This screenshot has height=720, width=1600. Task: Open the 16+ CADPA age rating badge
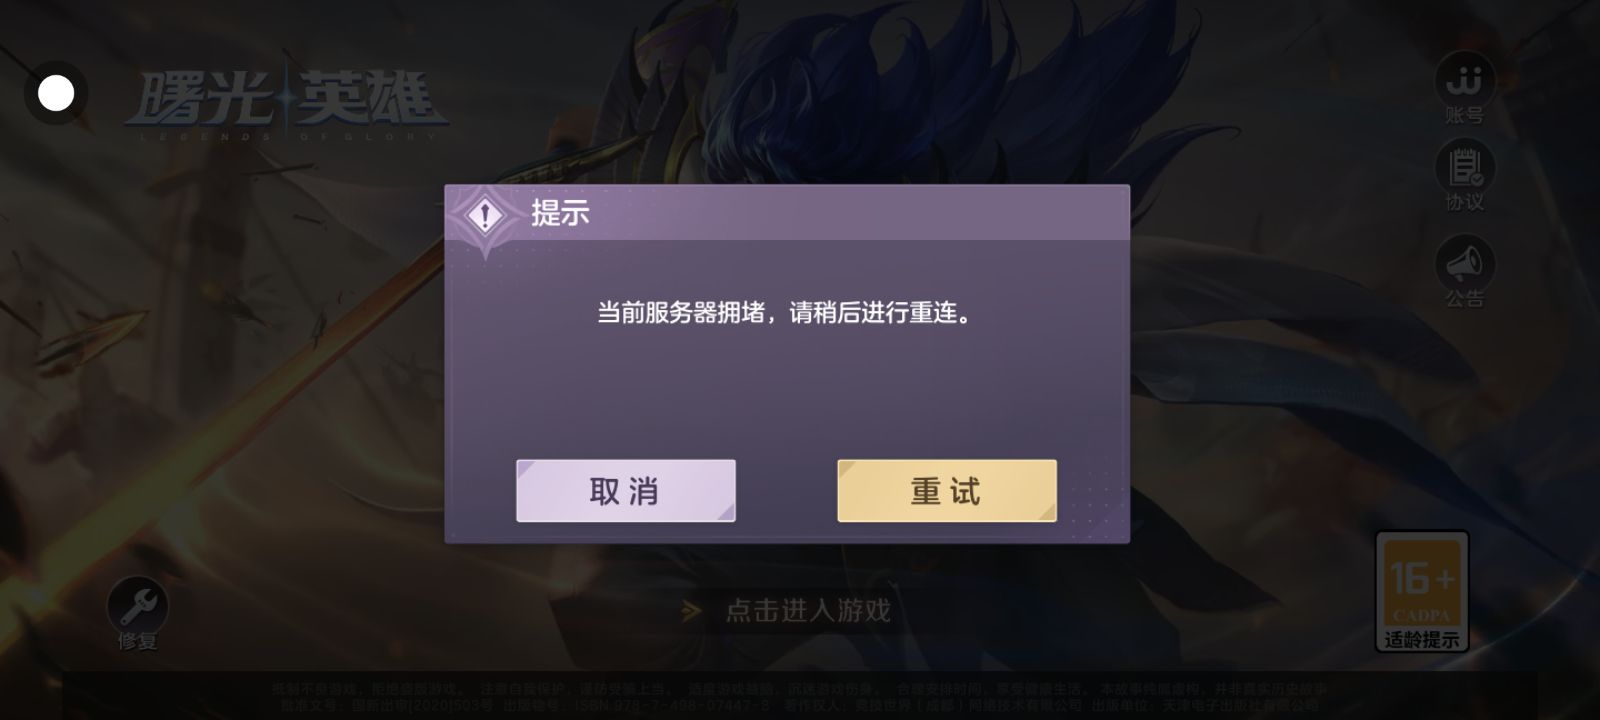(x=1421, y=591)
